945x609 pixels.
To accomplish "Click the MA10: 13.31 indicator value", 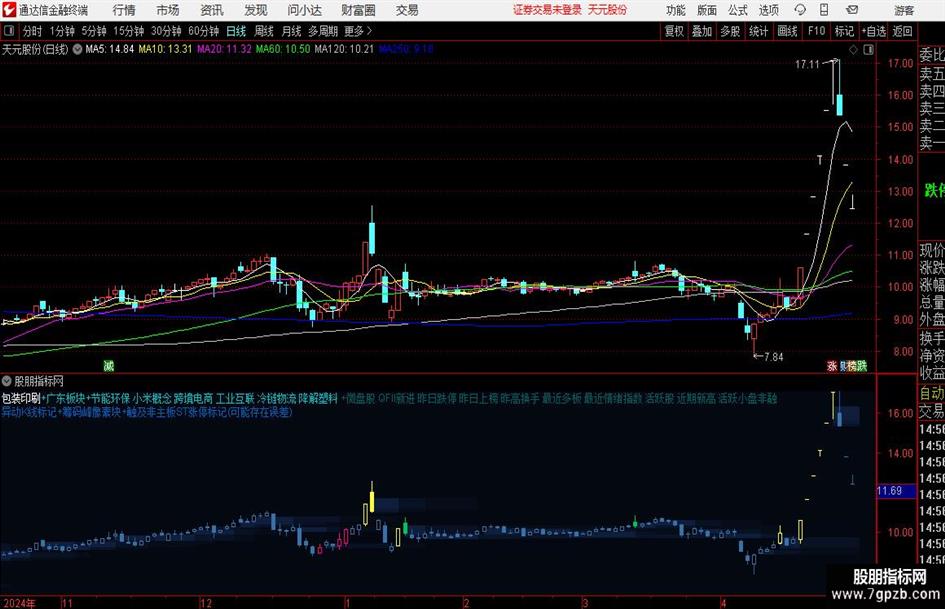I will click(165, 49).
